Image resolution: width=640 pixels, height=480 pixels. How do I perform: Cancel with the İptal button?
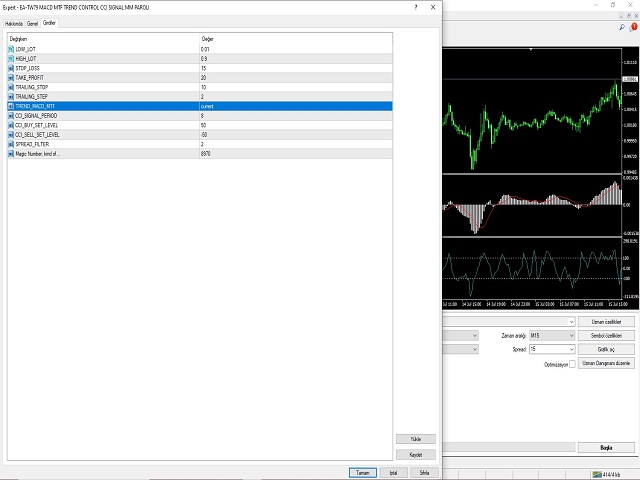tap(393, 473)
